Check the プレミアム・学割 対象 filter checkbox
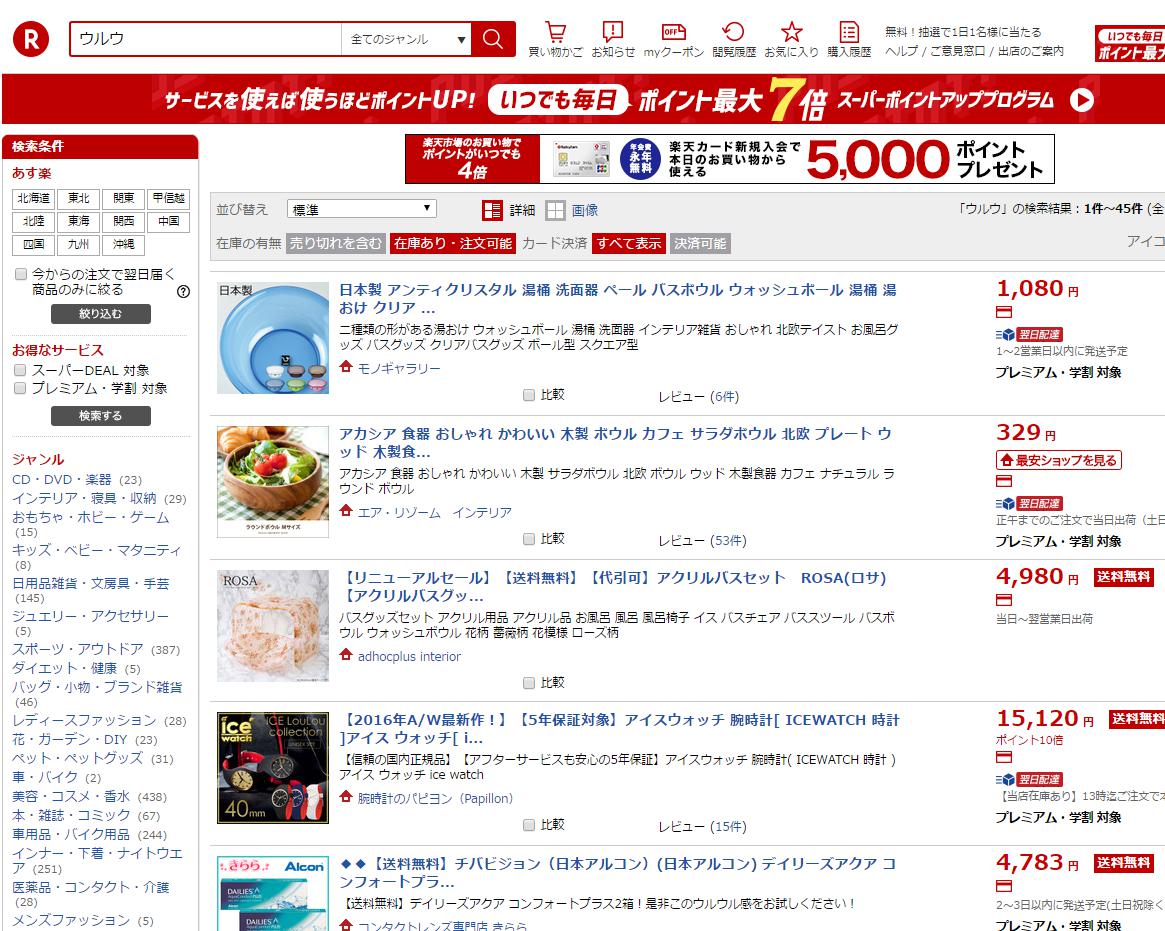The width and height of the screenshot is (1165, 931). pyautogui.click(x=20, y=388)
